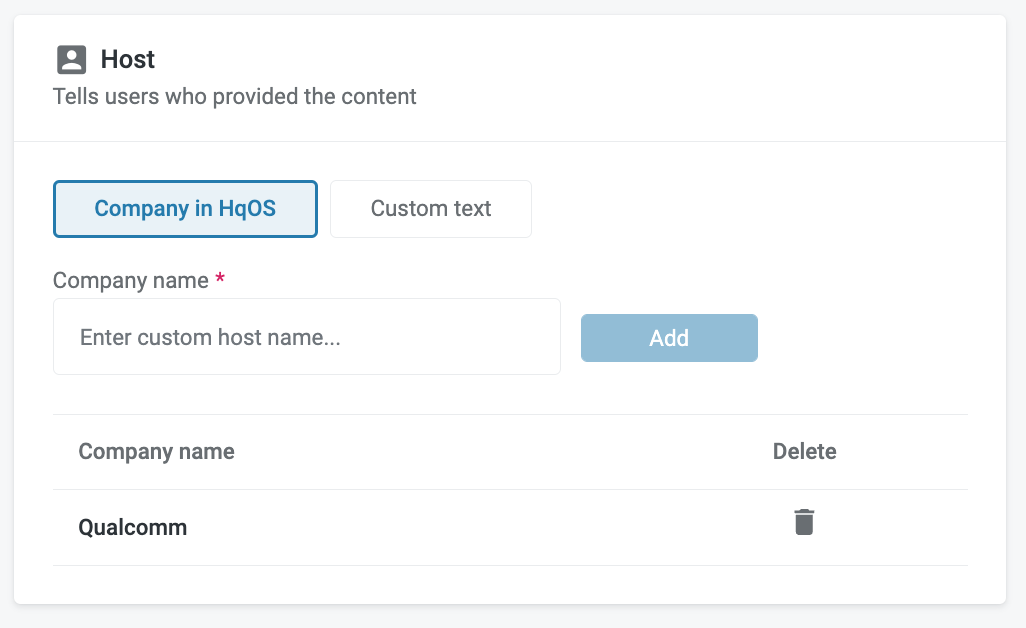Delete Qualcomm using the trash icon

[804, 522]
